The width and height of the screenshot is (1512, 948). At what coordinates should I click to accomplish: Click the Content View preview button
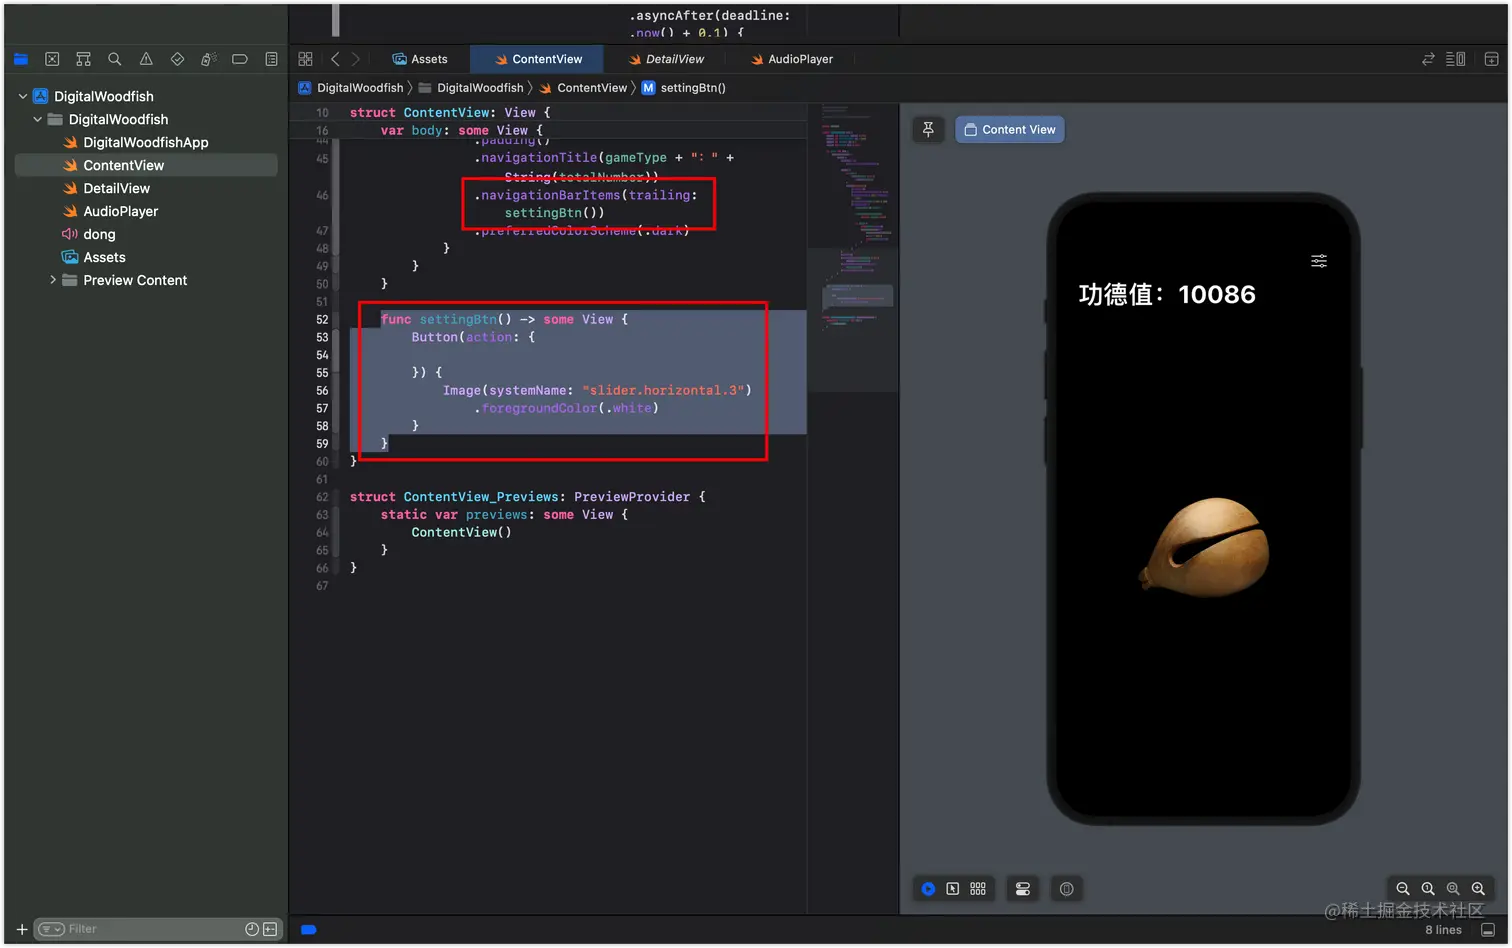(1010, 129)
